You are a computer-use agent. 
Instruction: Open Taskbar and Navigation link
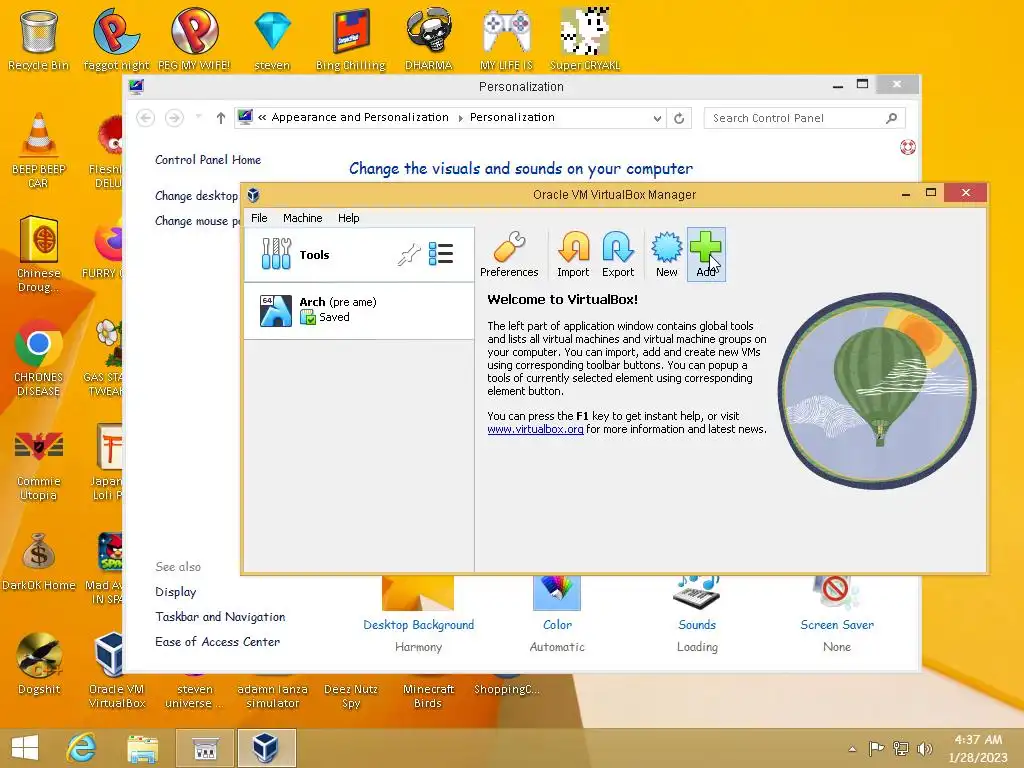[x=220, y=616]
